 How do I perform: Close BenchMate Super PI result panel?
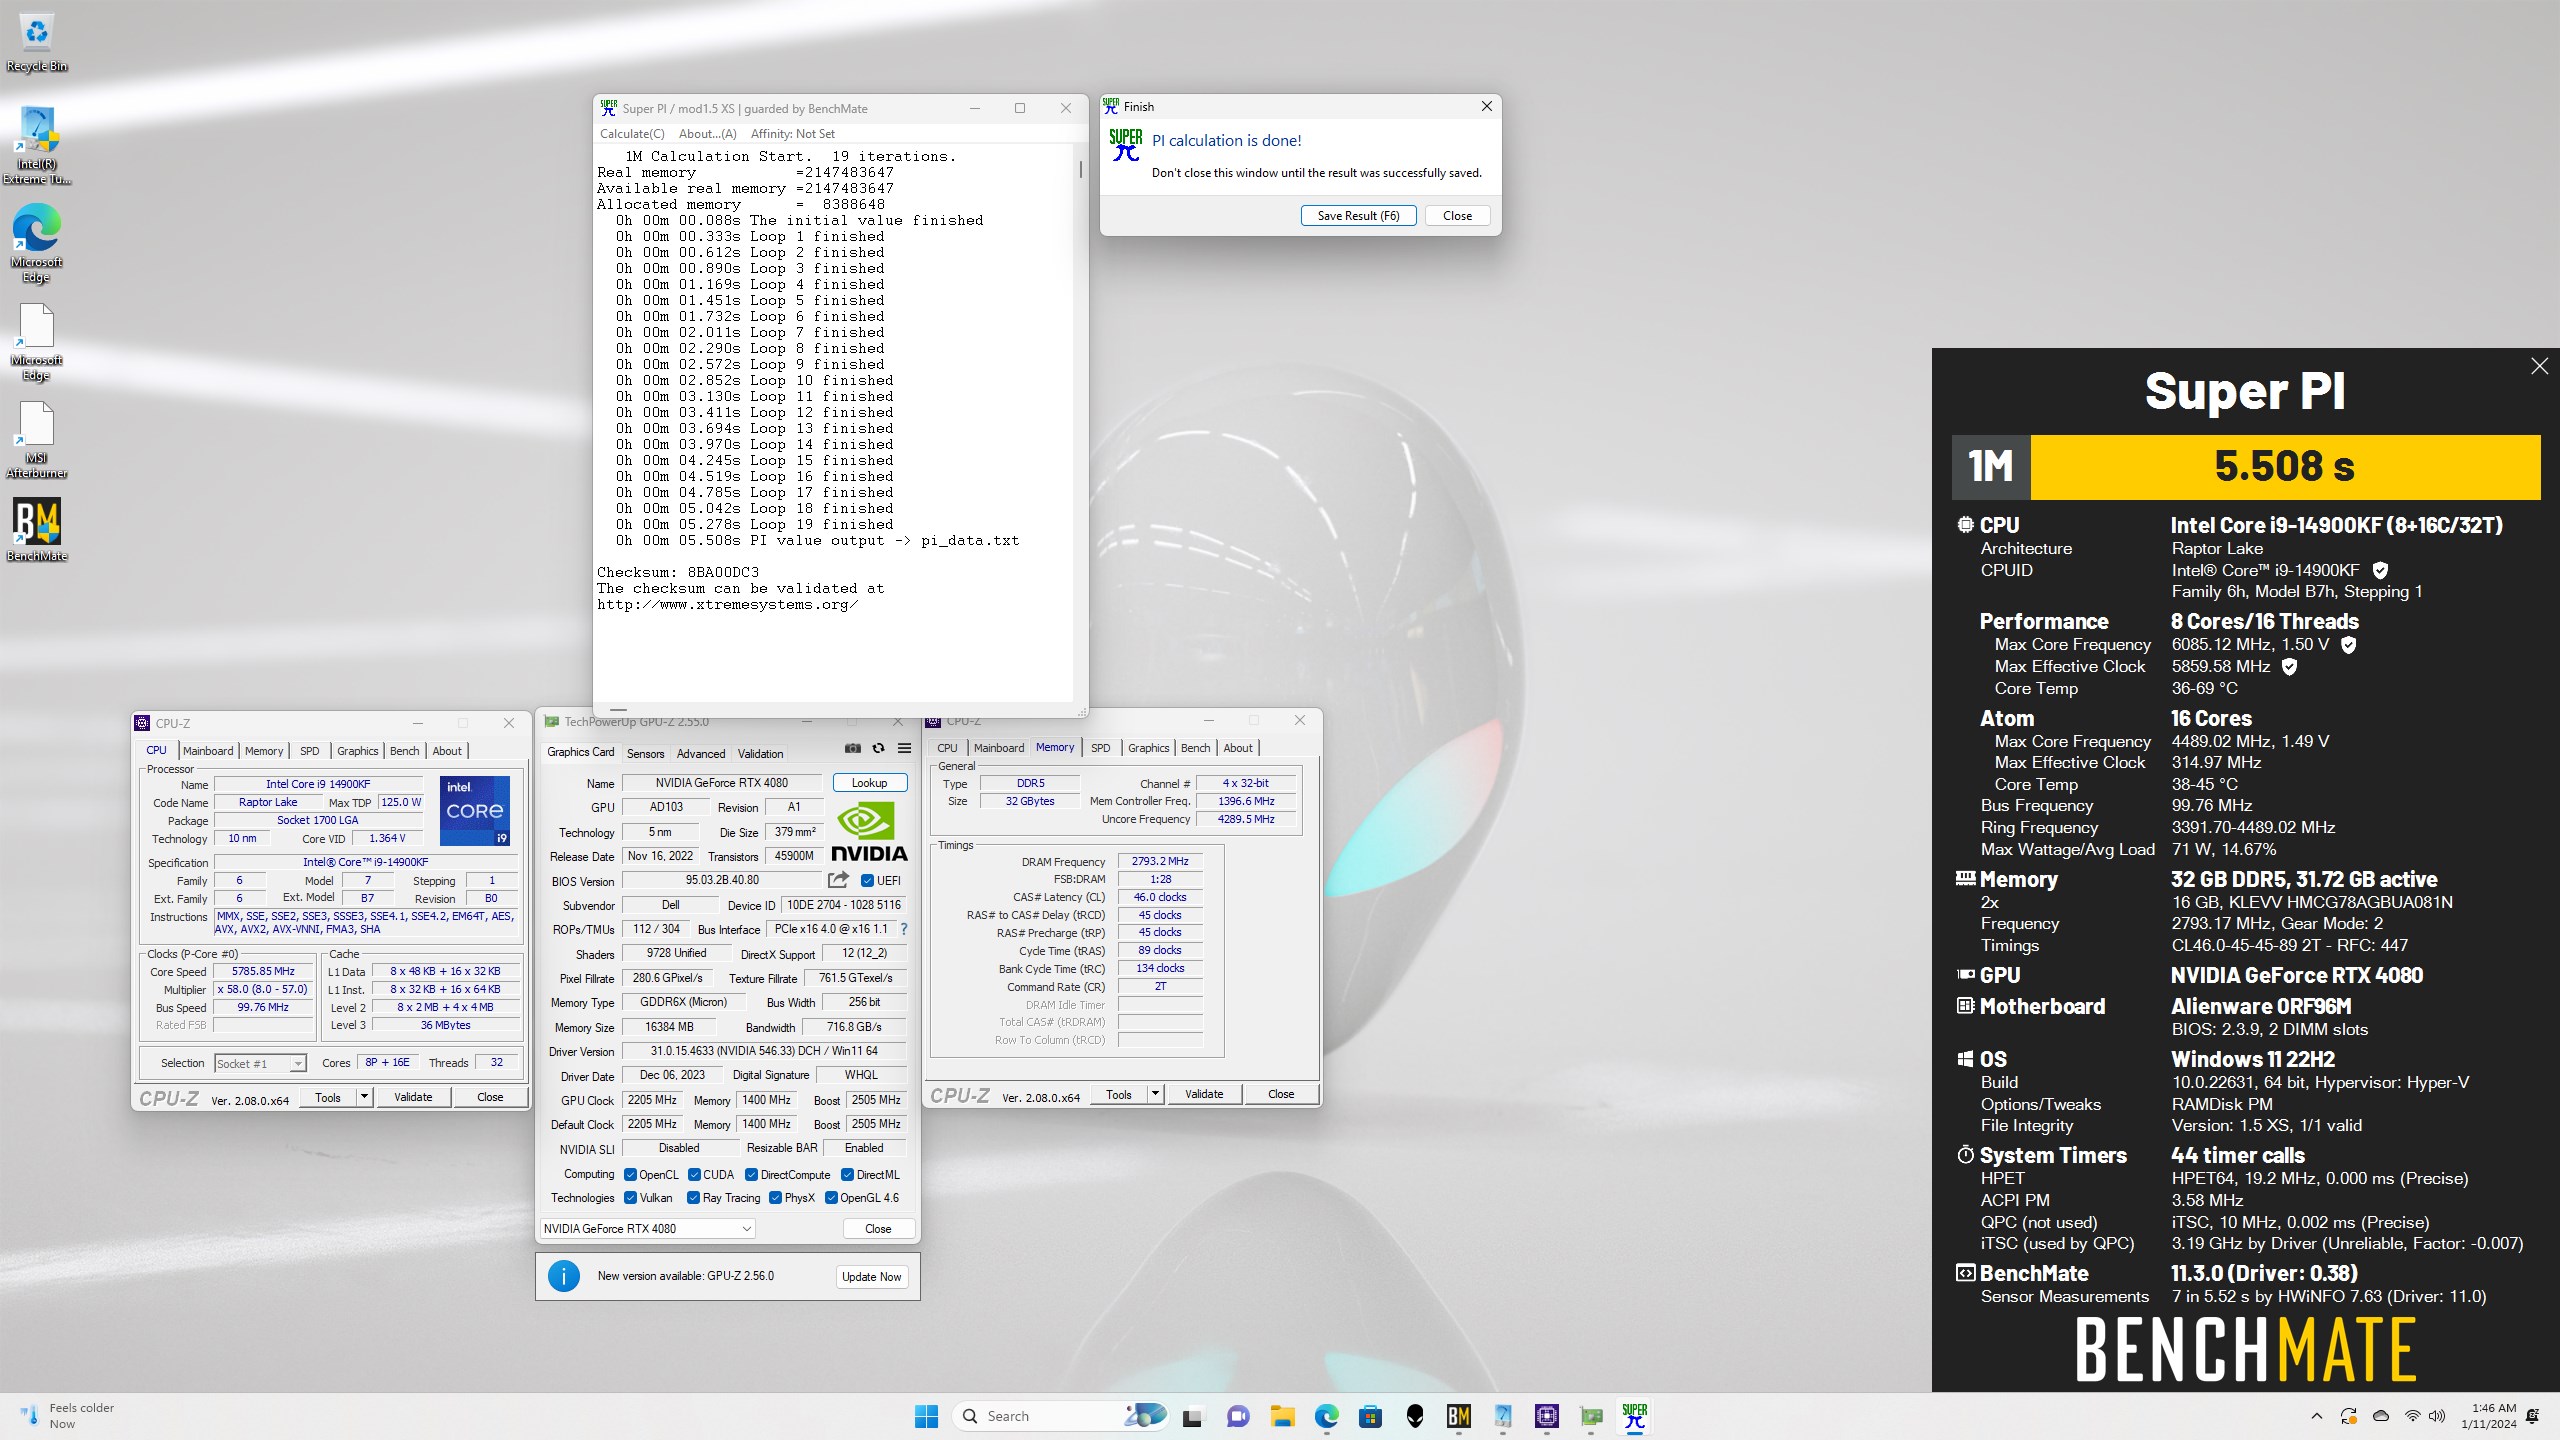coord(2539,367)
